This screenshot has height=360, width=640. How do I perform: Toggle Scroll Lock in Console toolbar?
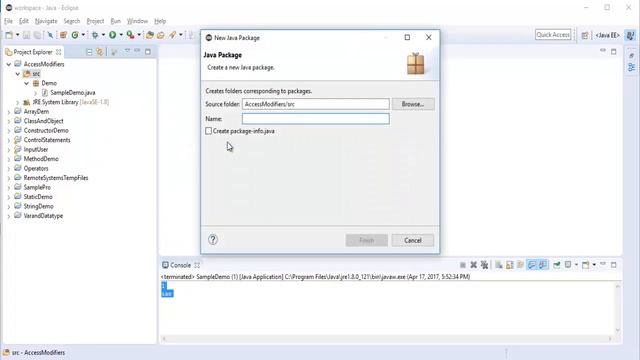pyautogui.click(x=510, y=265)
